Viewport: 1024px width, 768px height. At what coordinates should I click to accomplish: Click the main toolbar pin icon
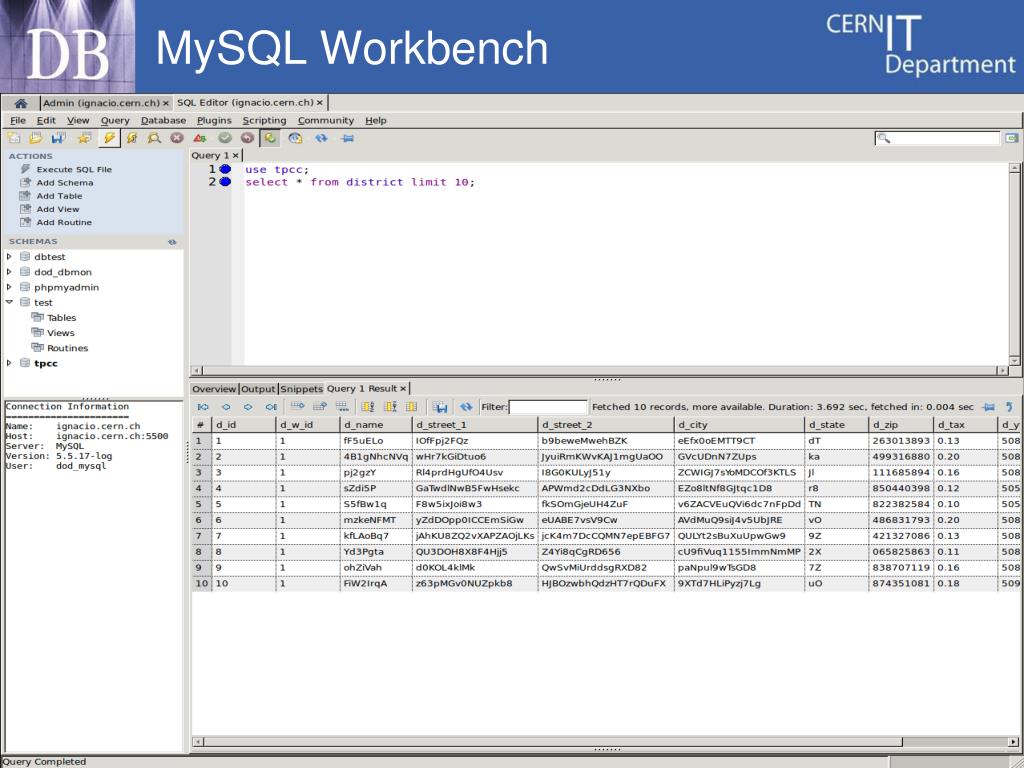[x=347, y=138]
